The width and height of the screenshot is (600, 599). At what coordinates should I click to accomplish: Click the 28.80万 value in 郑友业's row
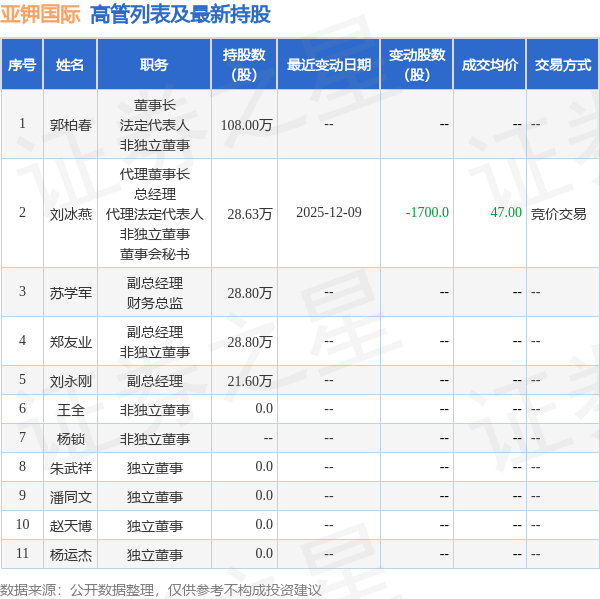pyautogui.click(x=249, y=342)
